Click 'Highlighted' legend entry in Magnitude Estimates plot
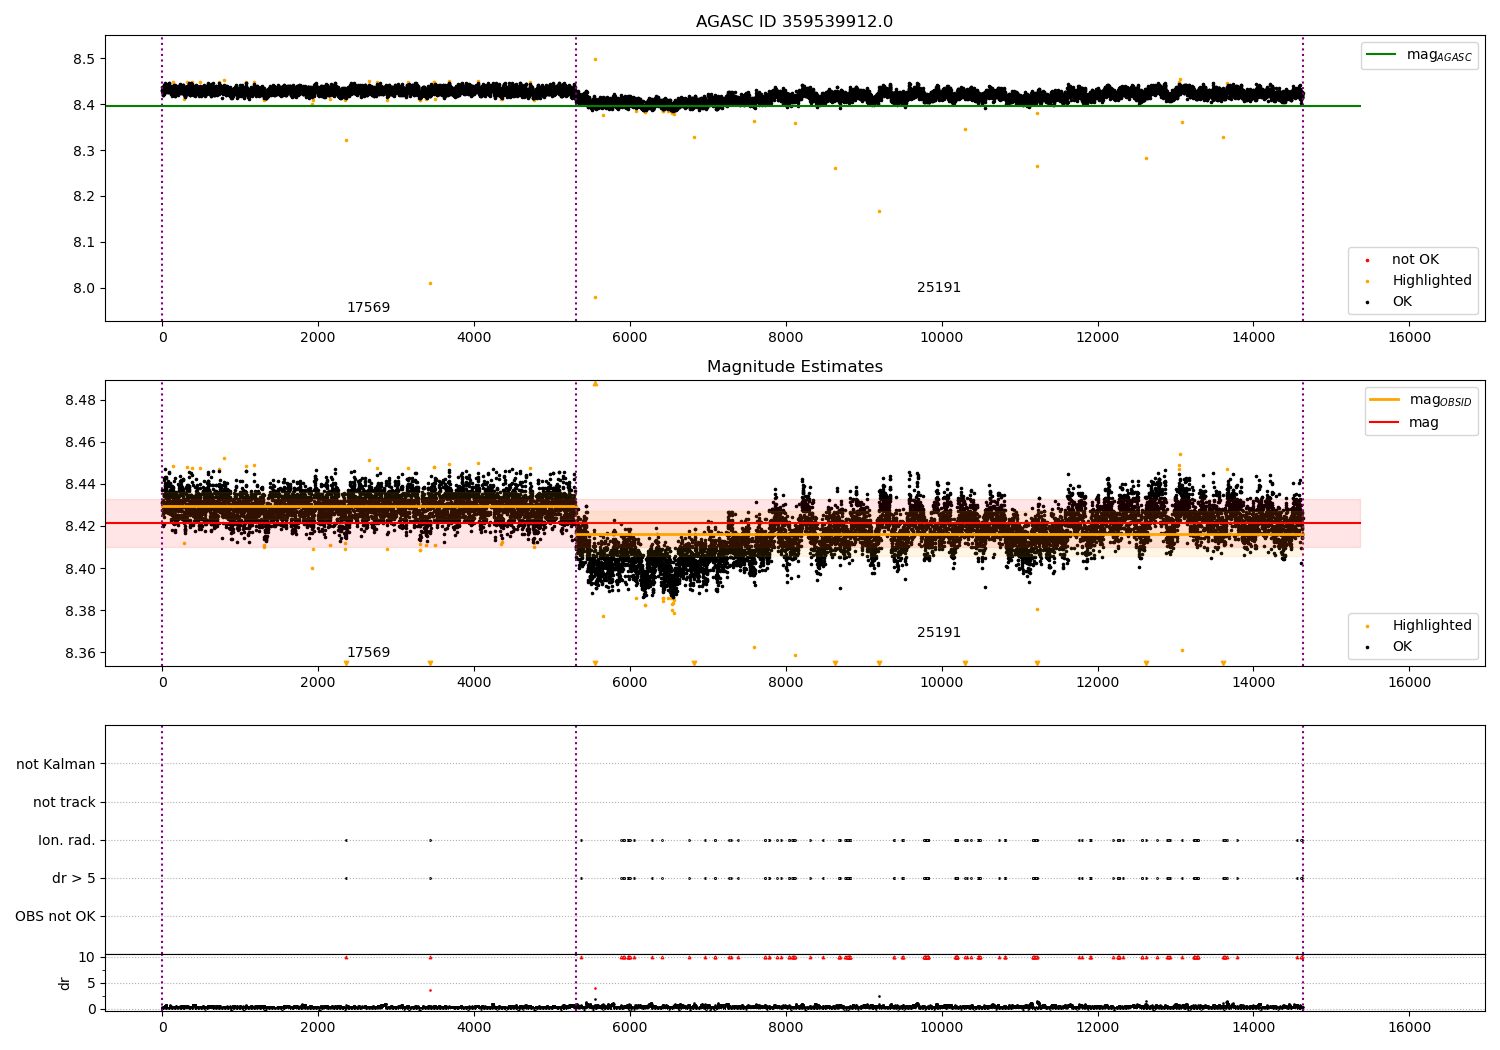Screen dimensions: 1500x1050 (x=1420, y=626)
